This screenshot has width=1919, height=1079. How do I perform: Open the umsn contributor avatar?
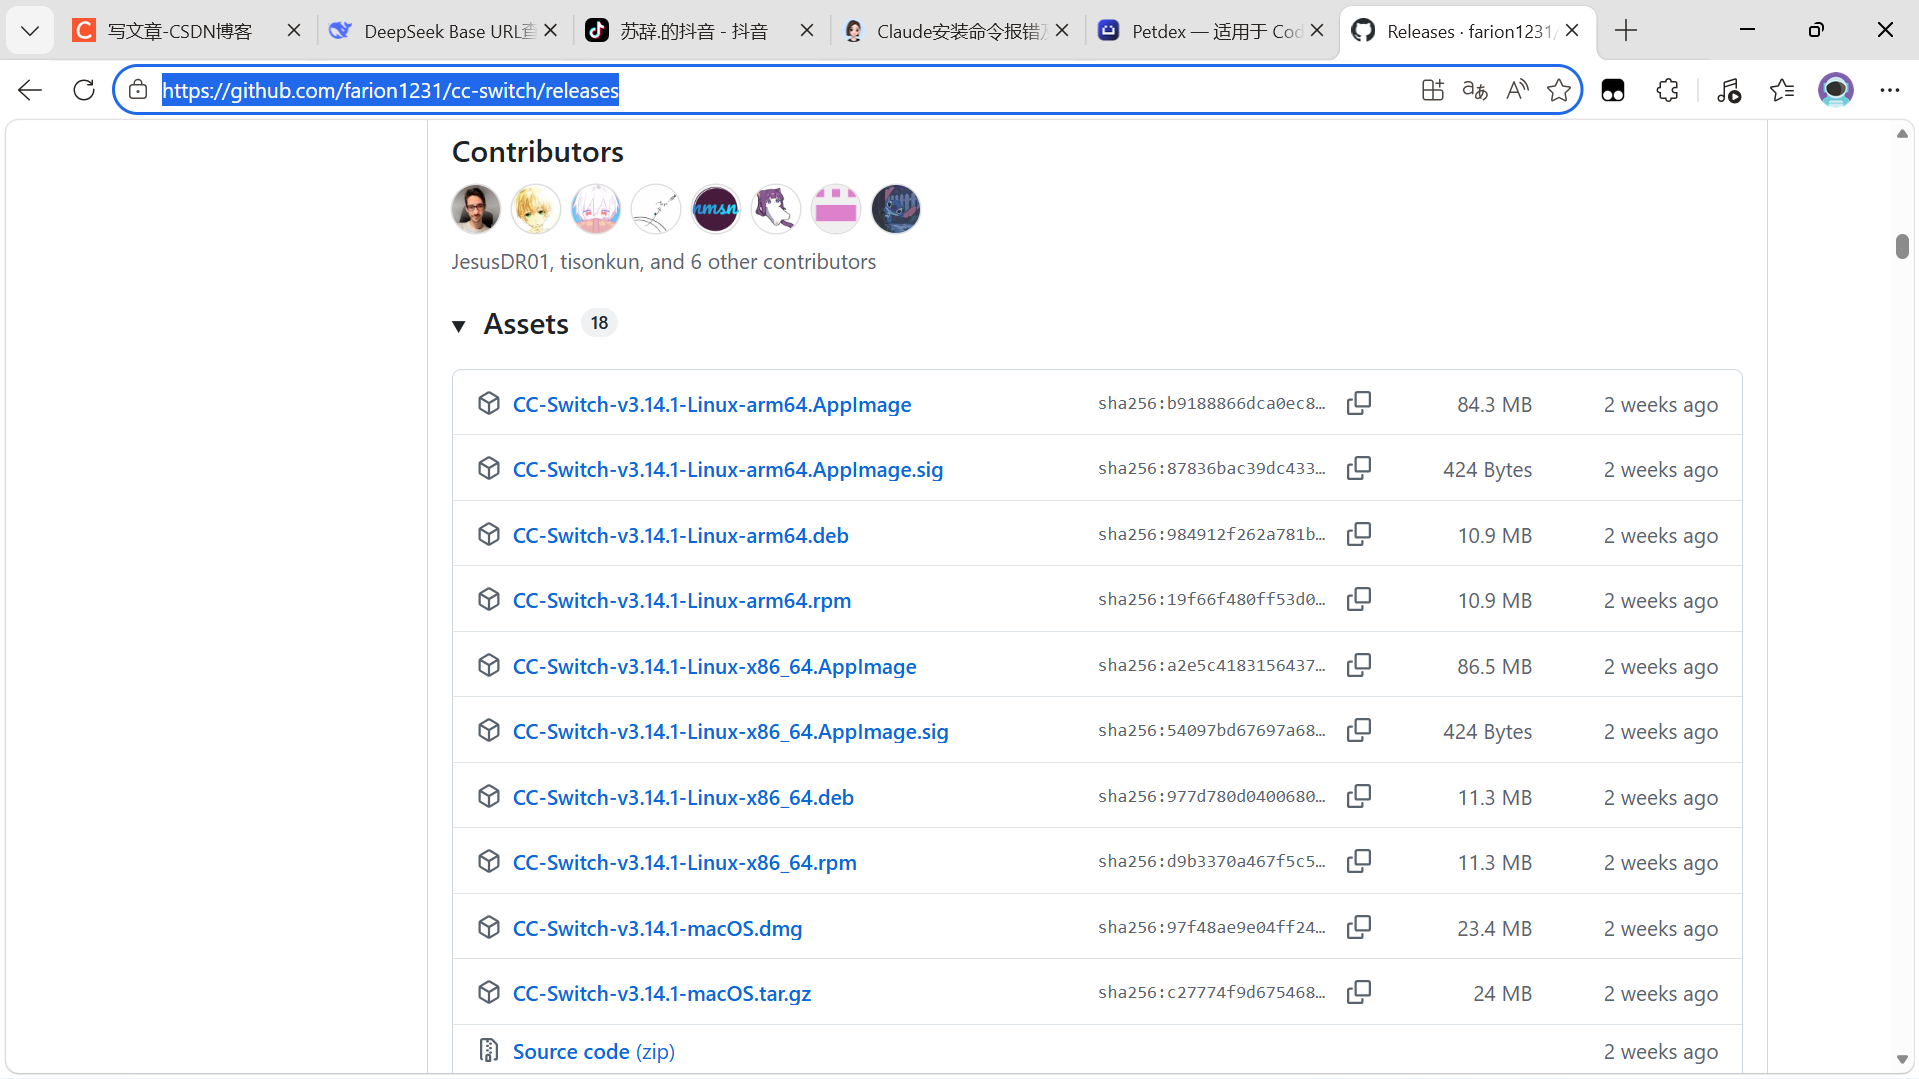(x=716, y=209)
